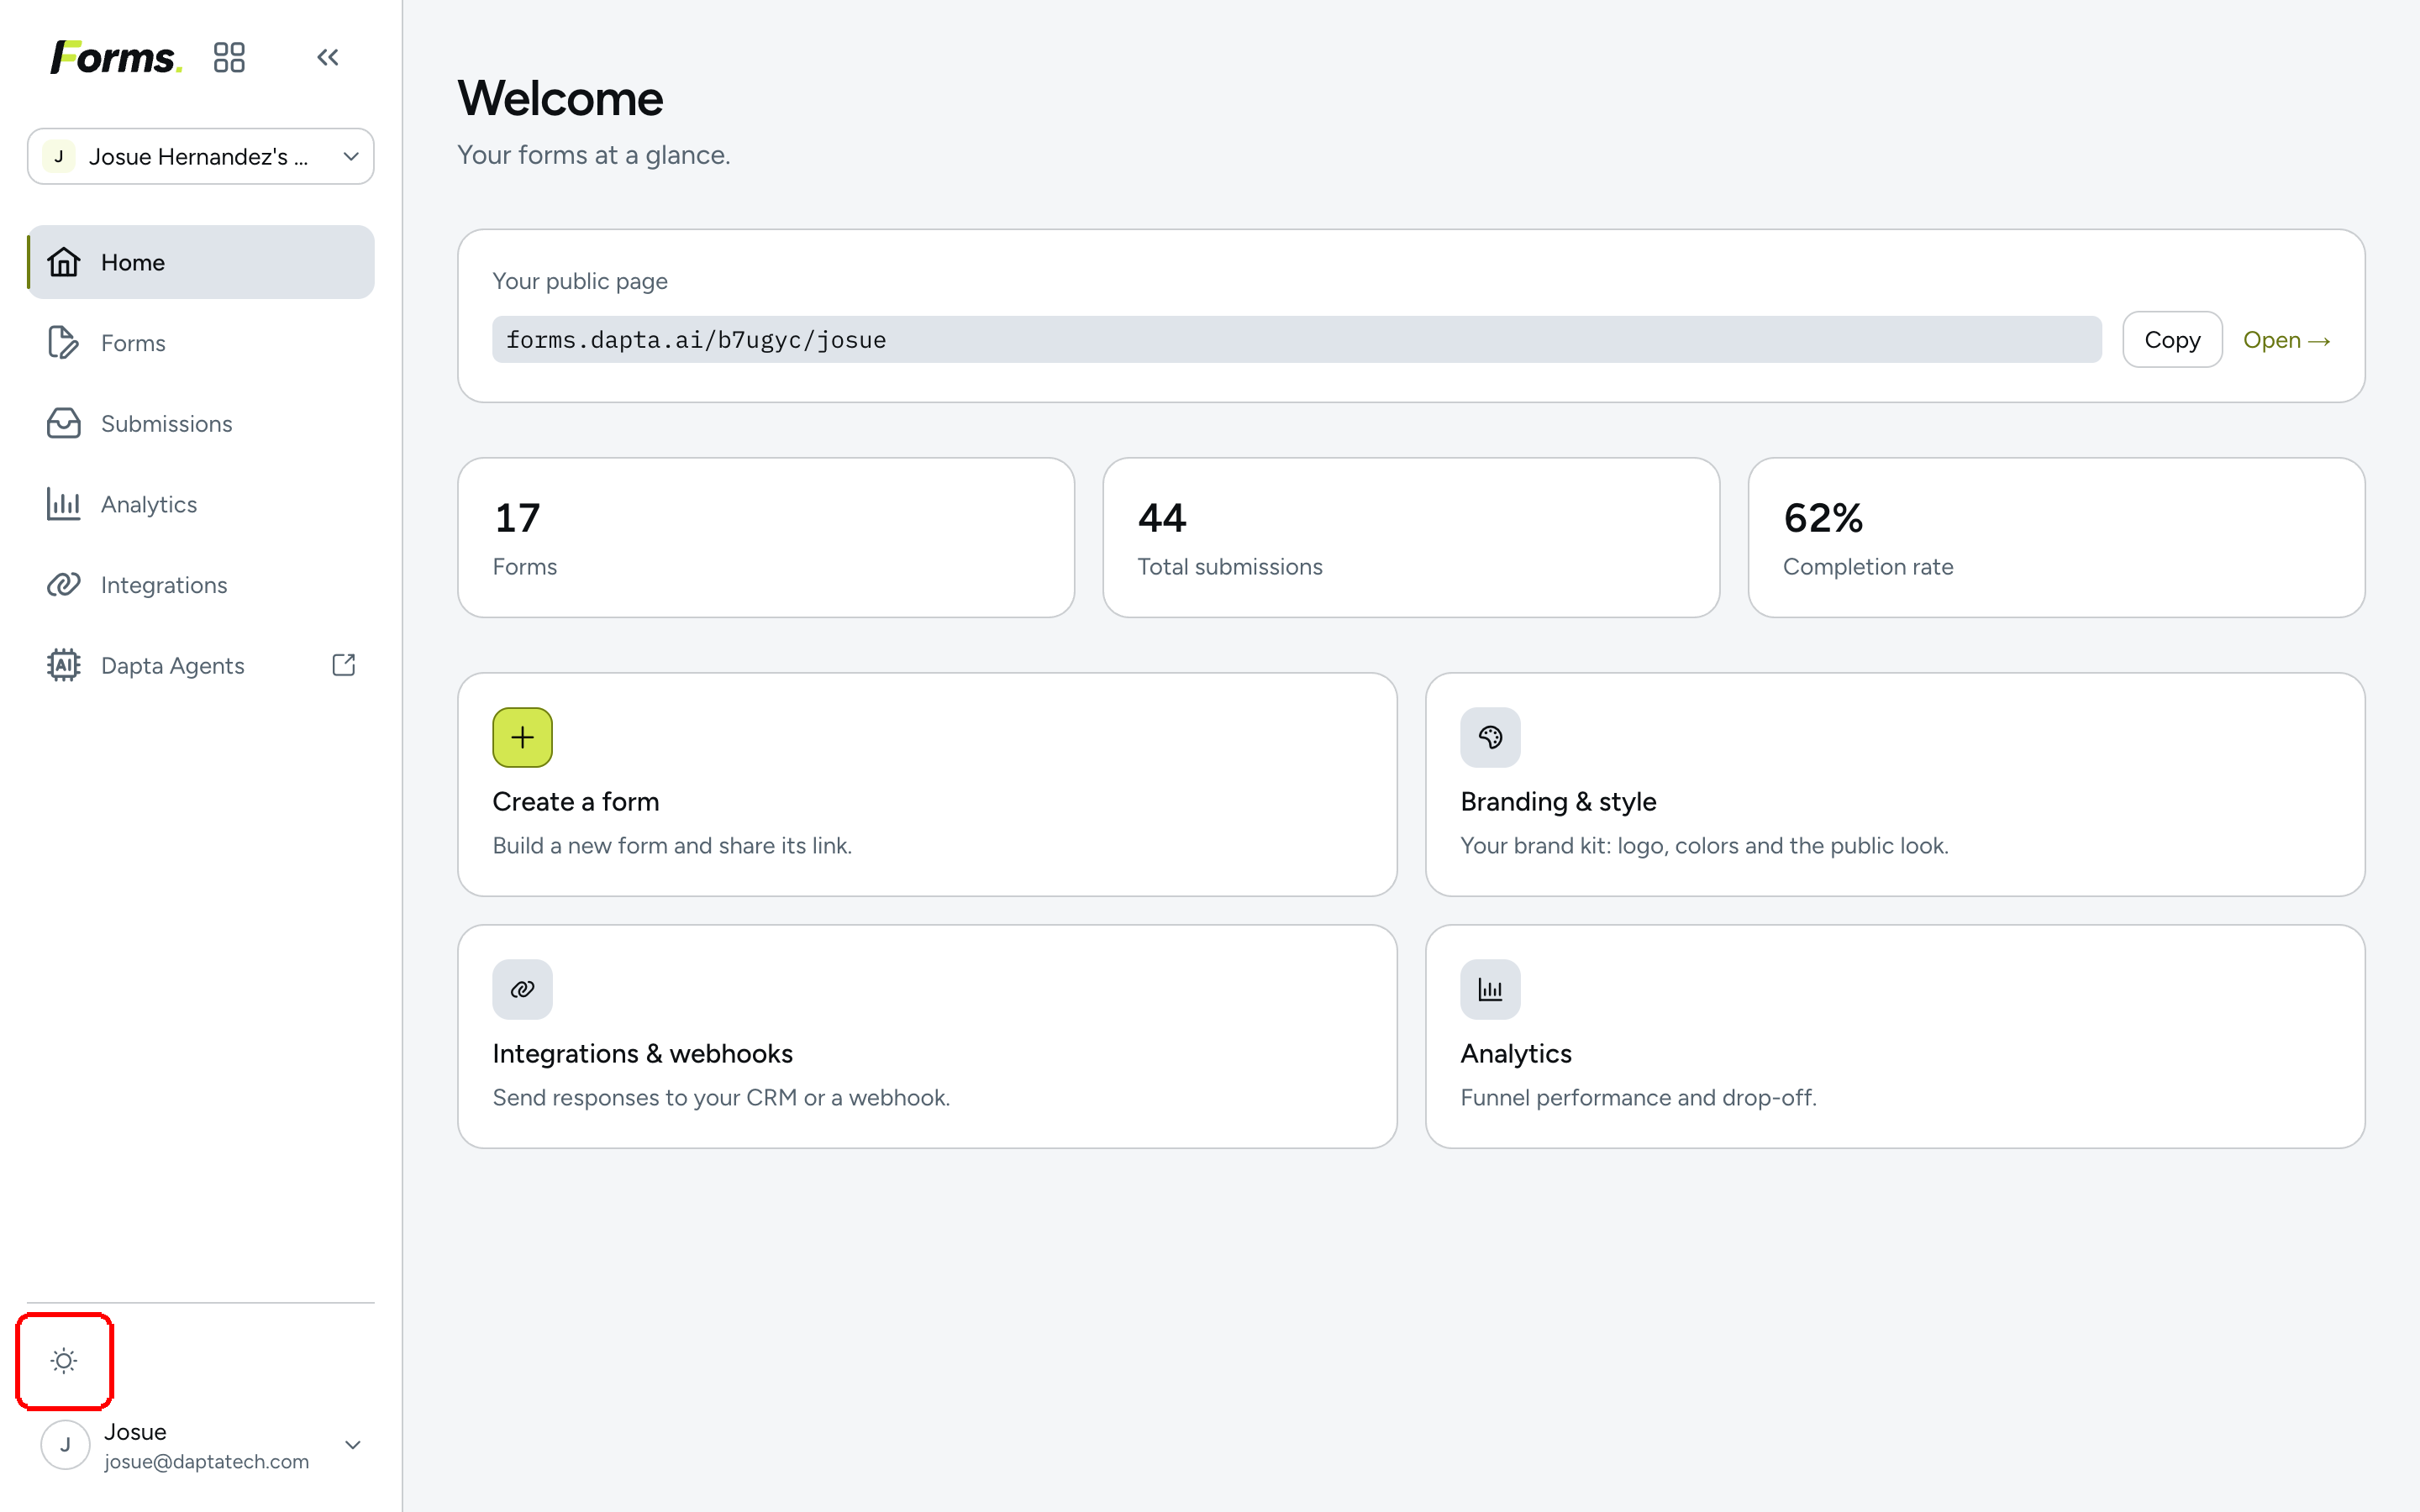
Task: Open Forms section in the sidebar
Action: point(201,343)
